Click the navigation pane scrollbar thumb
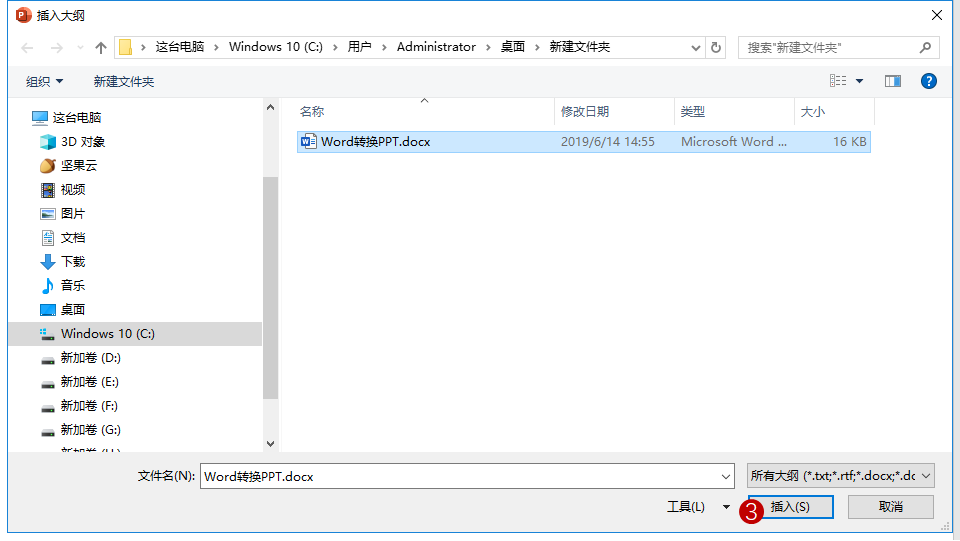This screenshot has height=541, width=960. 271,288
